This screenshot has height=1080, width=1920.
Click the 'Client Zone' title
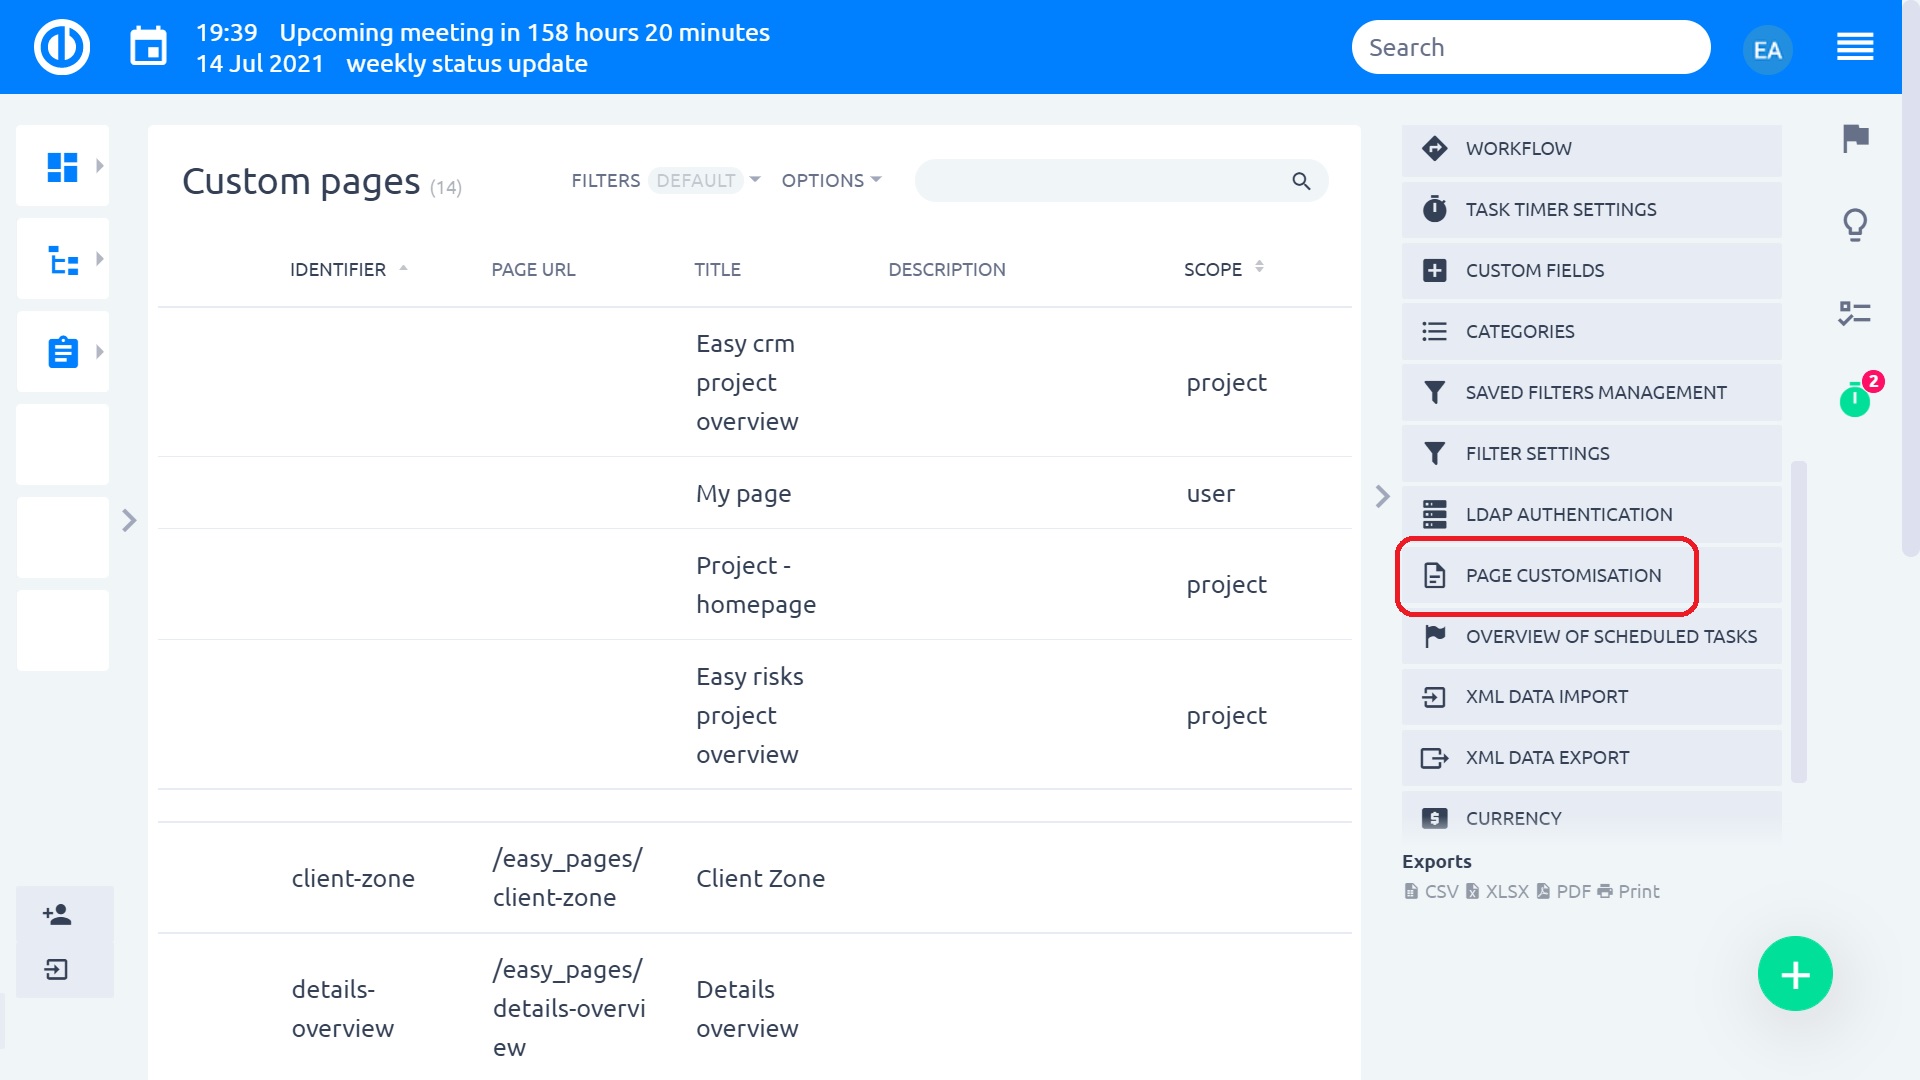[x=760, y=879]
